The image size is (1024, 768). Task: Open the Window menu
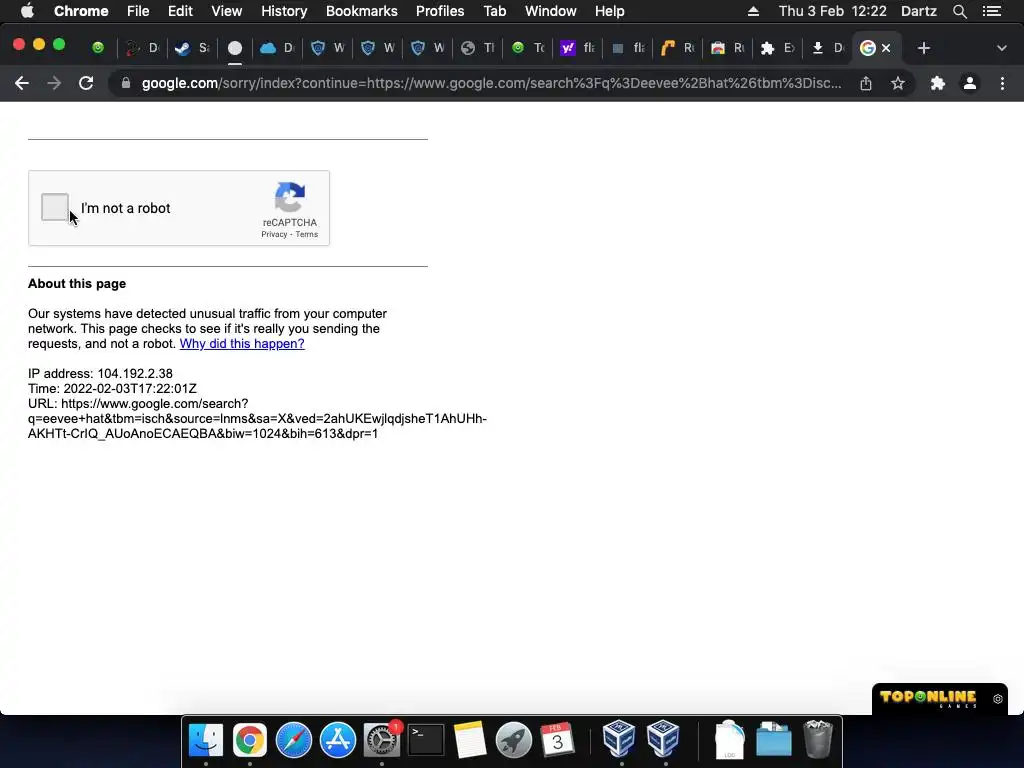[551, 11]
